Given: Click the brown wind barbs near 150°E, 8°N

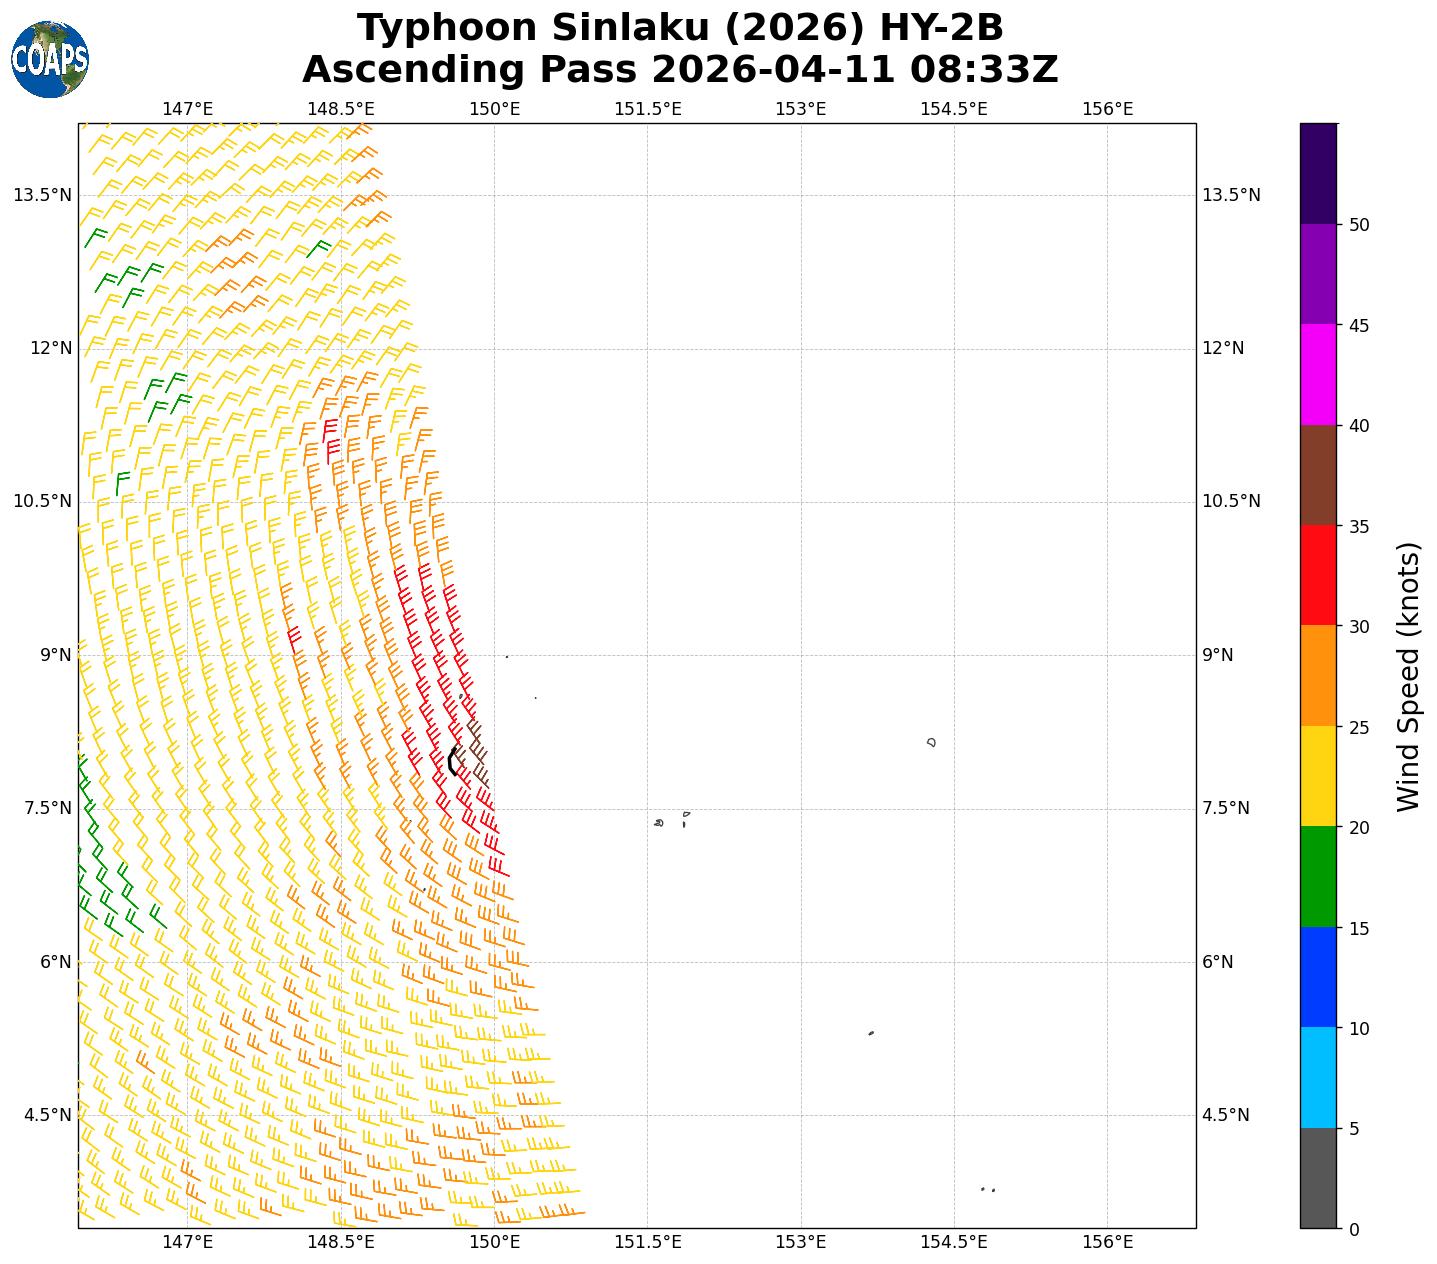Looking at the screenshot, I should [x=477, y=750].
